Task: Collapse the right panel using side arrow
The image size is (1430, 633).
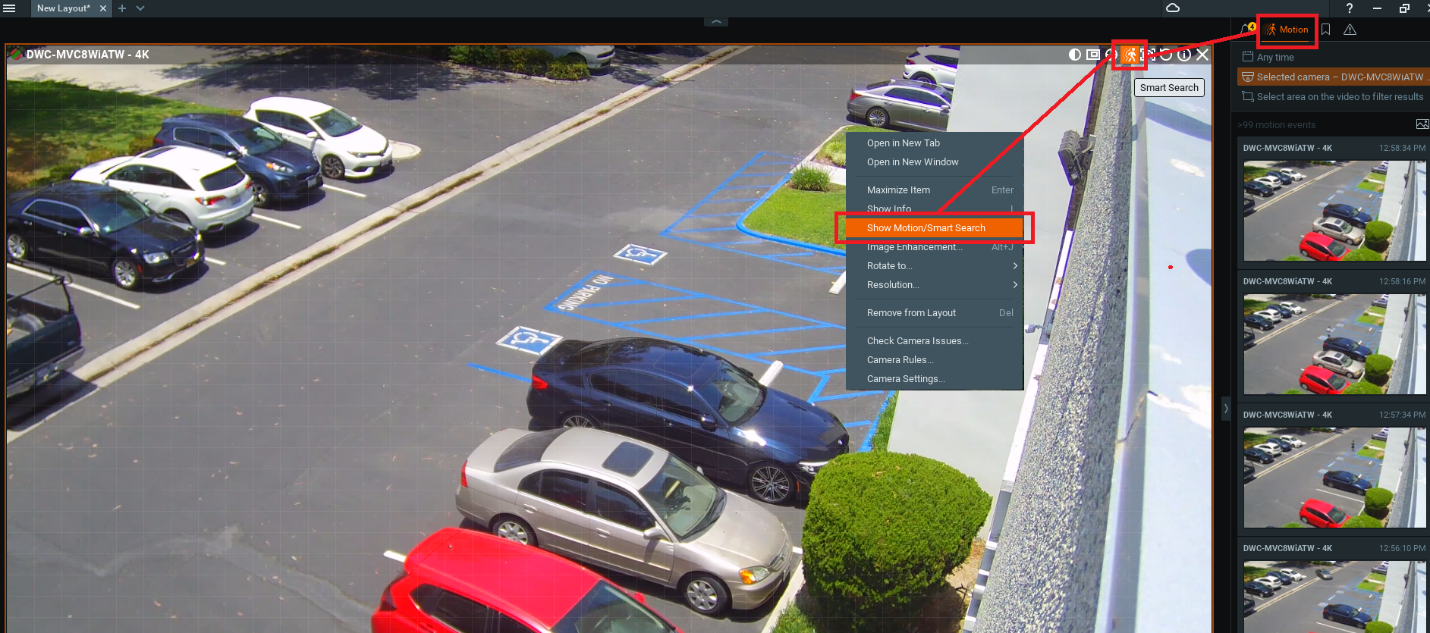Action: click(x=1226, y=408)
